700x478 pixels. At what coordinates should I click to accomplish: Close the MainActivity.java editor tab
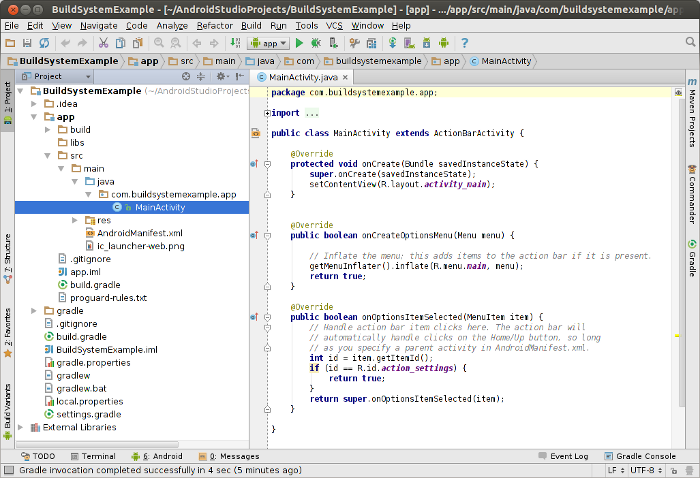pos(347,77)
